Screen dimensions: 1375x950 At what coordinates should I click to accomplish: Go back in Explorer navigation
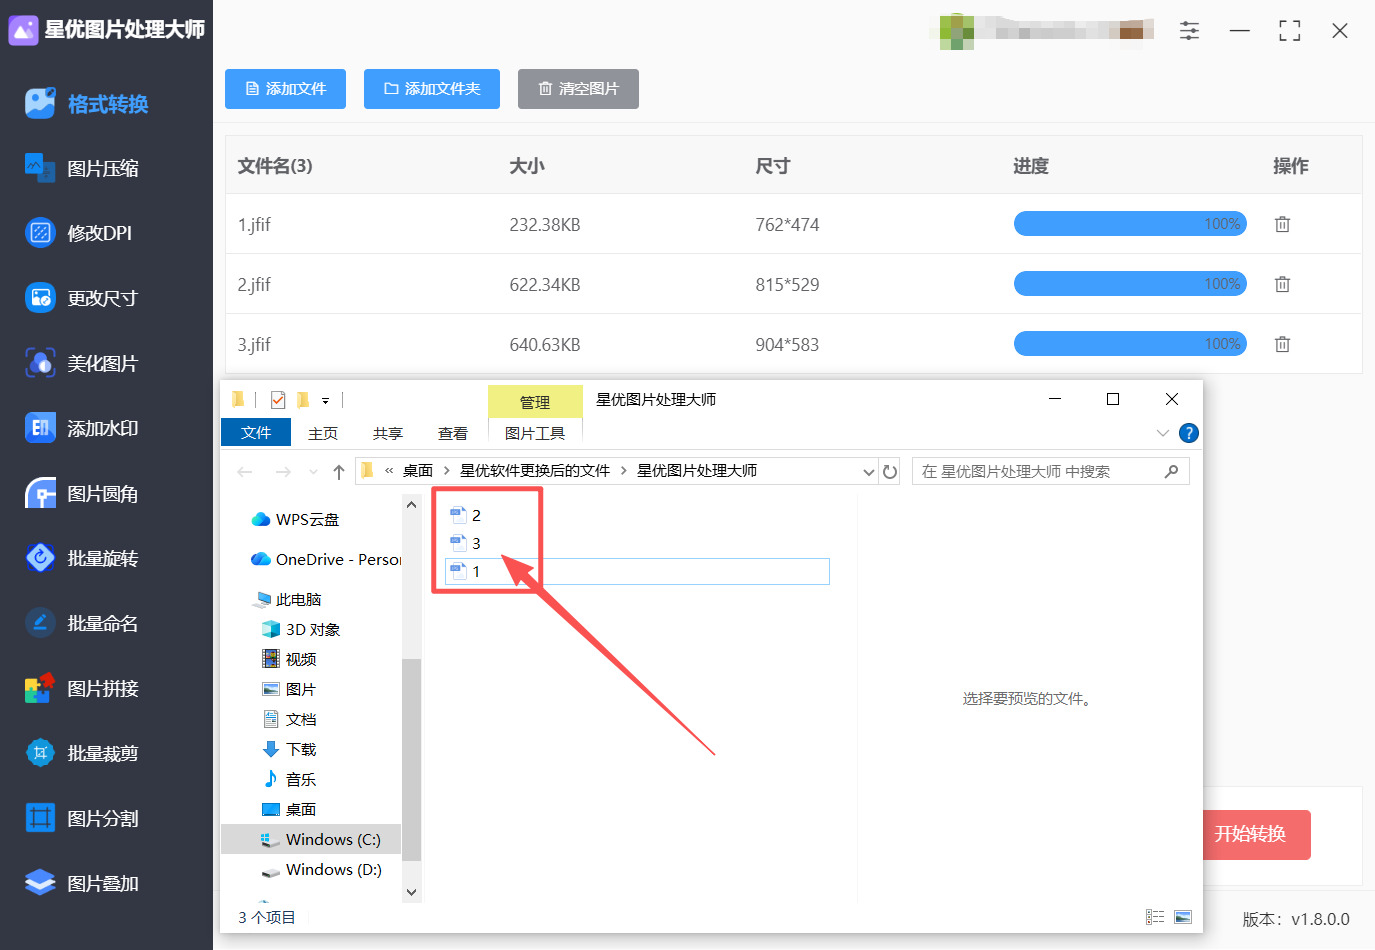[x=246, y=472]
